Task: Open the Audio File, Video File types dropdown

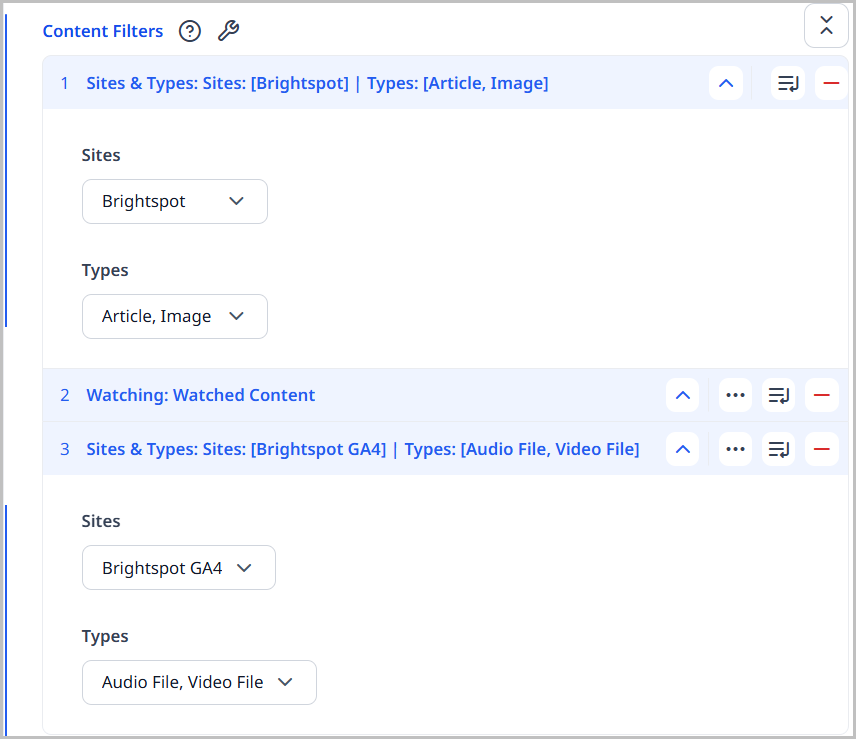Action: 199,682
